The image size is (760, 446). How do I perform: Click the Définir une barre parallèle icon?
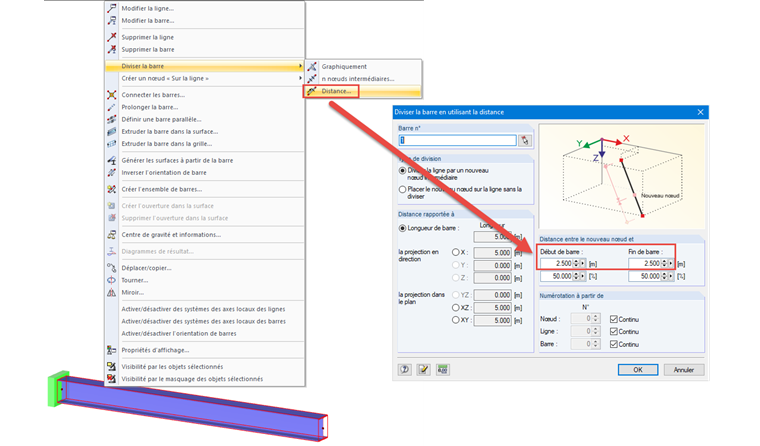[112, 119]
